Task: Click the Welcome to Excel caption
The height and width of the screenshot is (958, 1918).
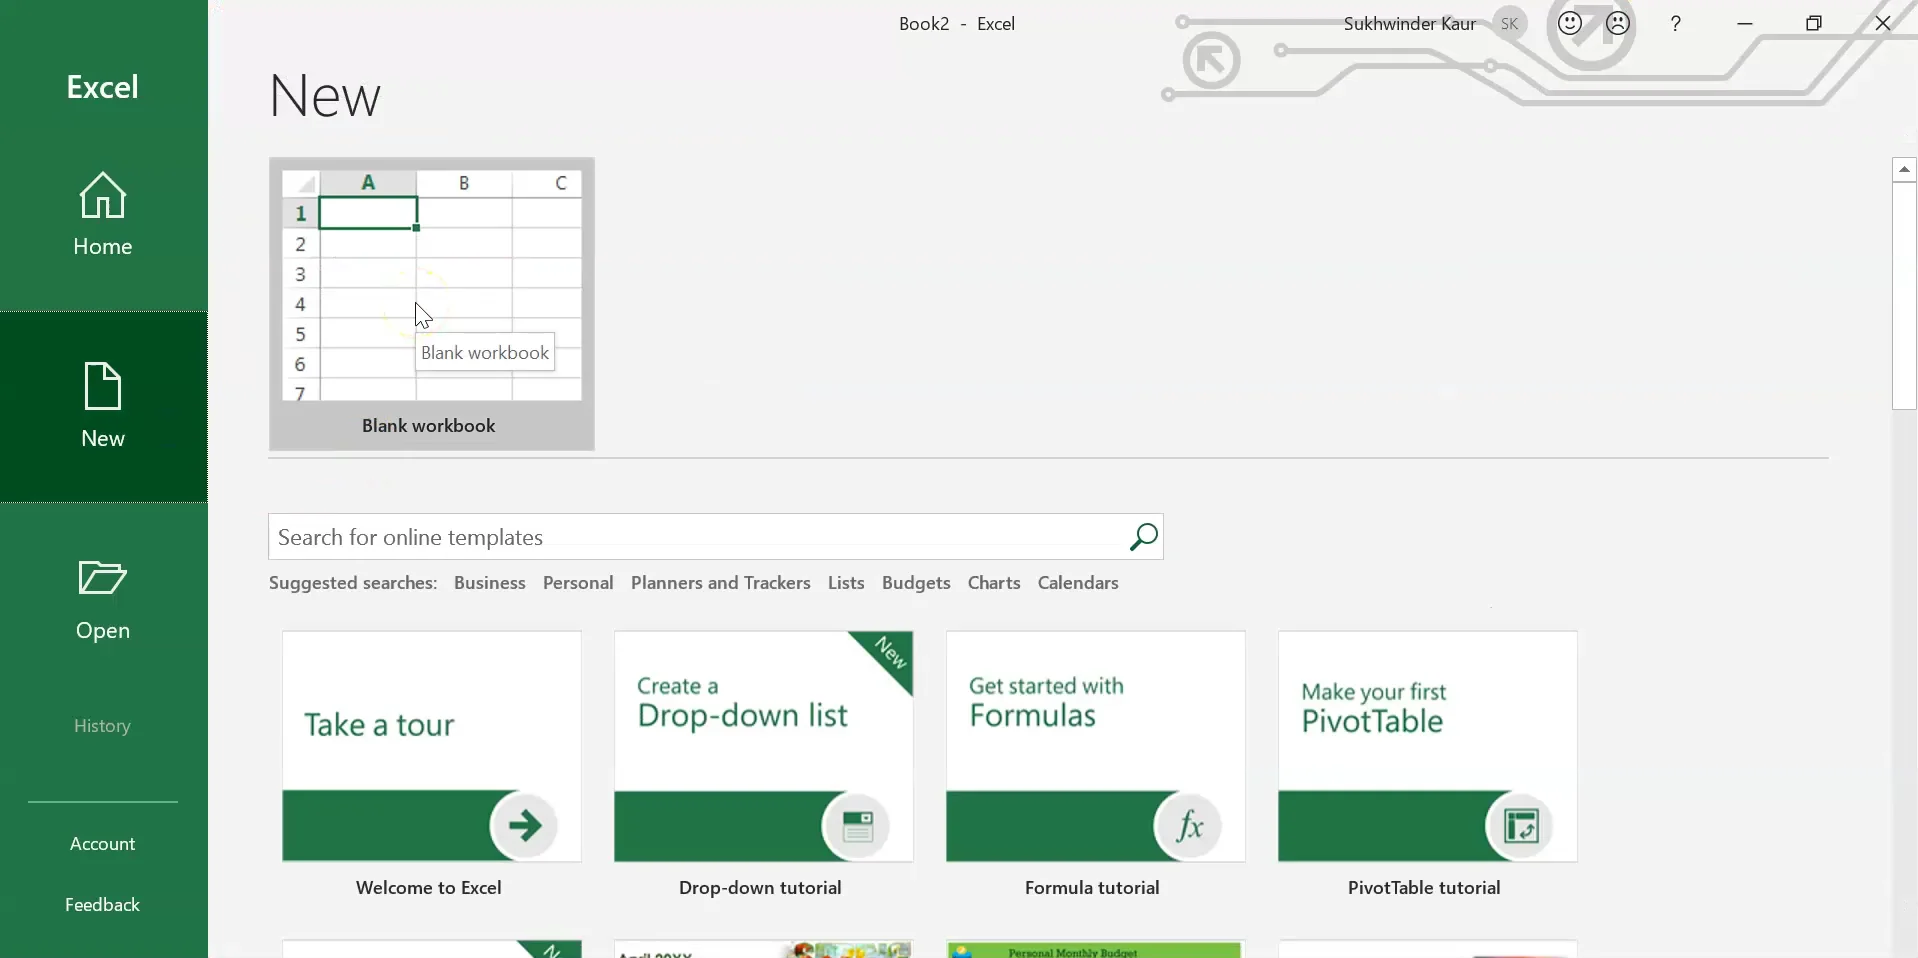Action: (x=428, y=888)
